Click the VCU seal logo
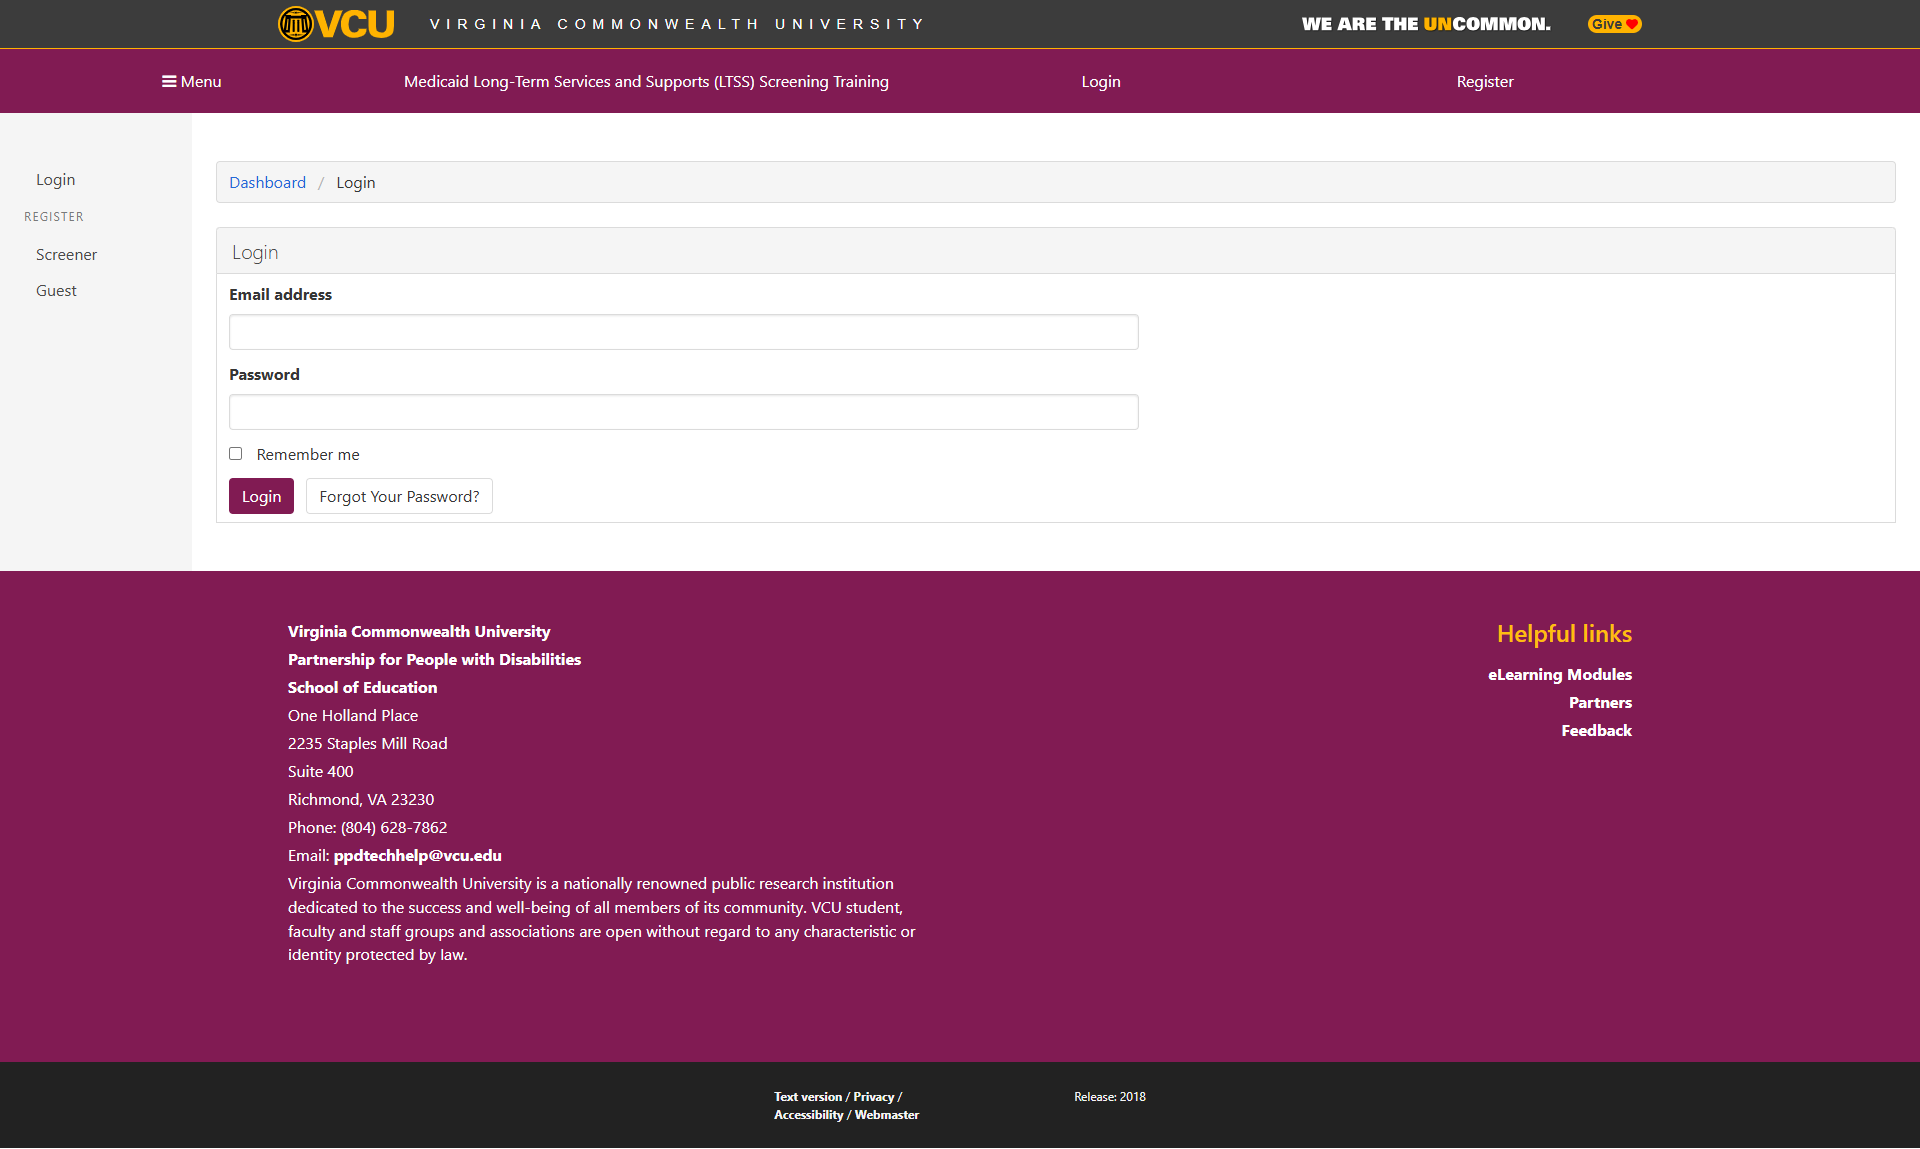 [x=296, y=23]
